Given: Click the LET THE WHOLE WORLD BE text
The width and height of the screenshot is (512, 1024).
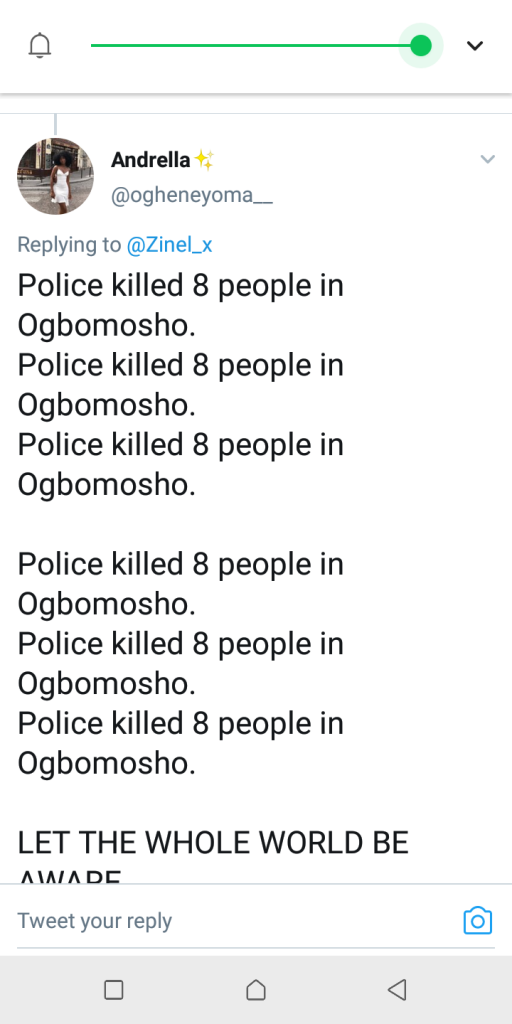Looking at the screenshot, I should pos(213,842).
